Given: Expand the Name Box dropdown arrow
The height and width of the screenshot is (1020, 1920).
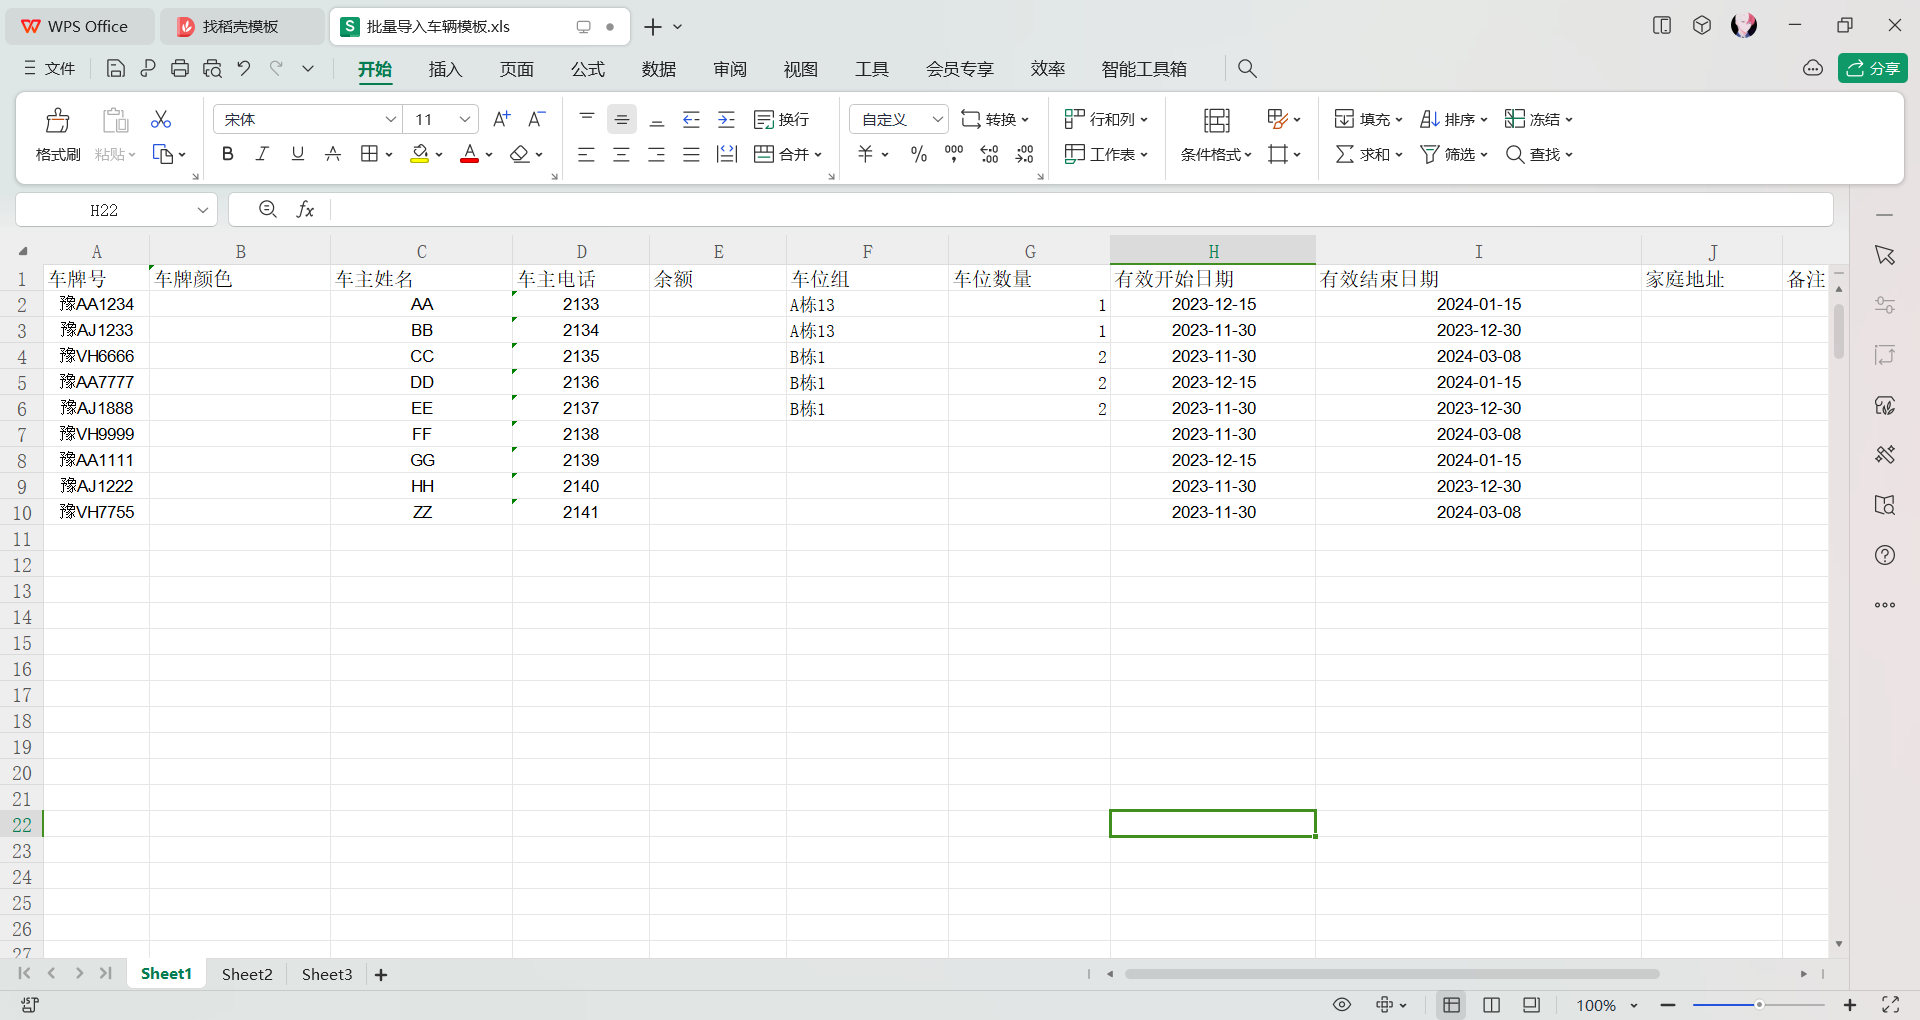Looking at the screenshot, I should (203, 209).
